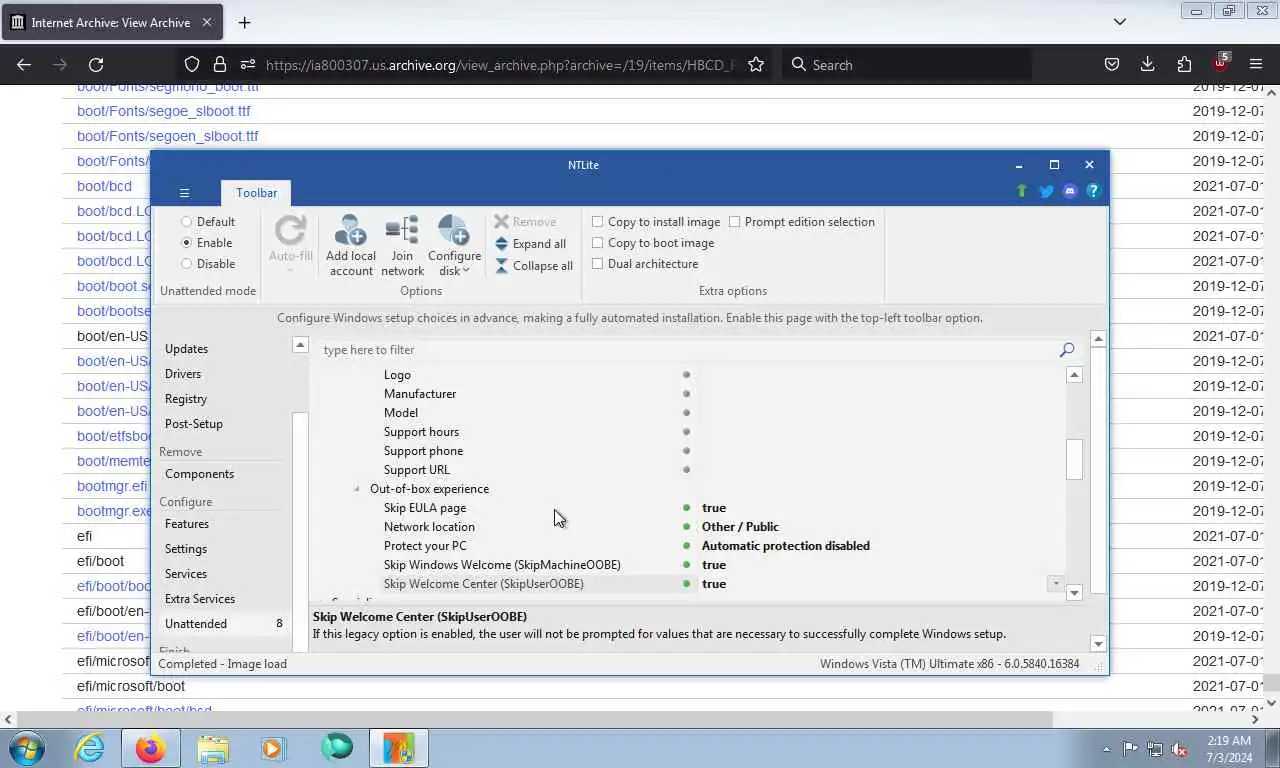Open Components page in sidebar
The height and width of the screenshot is (768, 1280).
[x=199, y=474]
